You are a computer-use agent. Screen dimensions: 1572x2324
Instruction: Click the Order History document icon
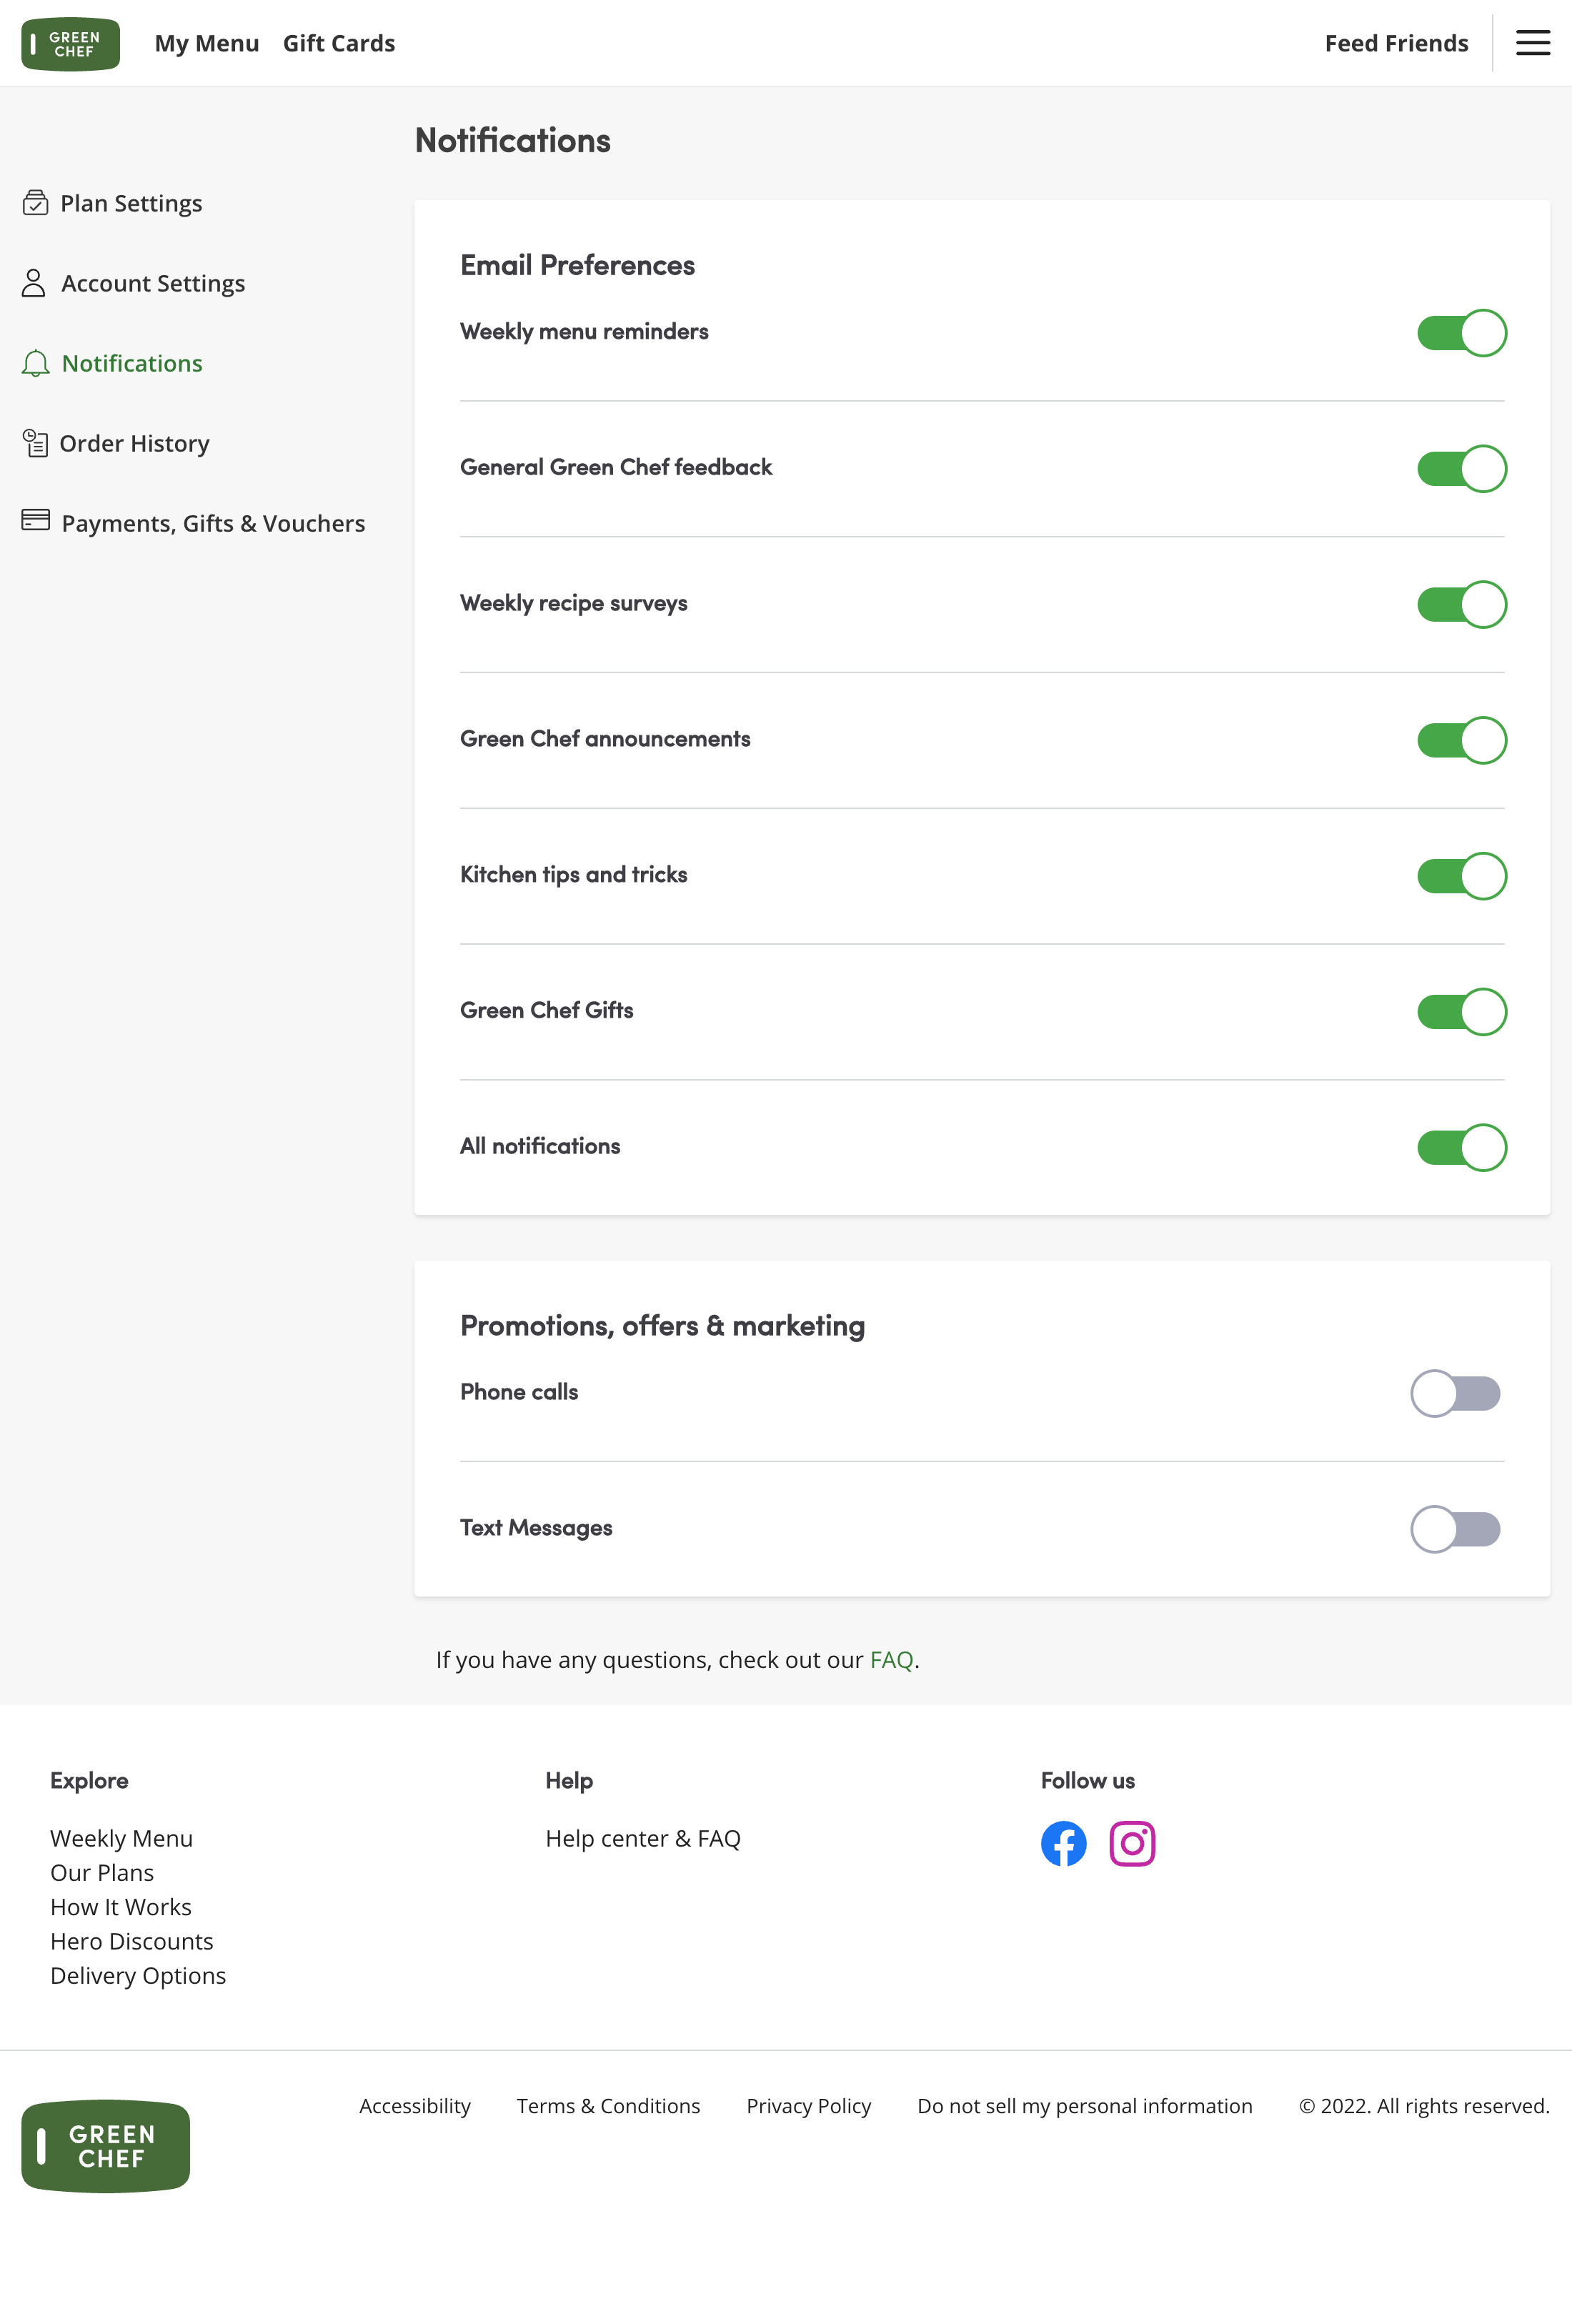pyautogui.click(x=34, y=443)
